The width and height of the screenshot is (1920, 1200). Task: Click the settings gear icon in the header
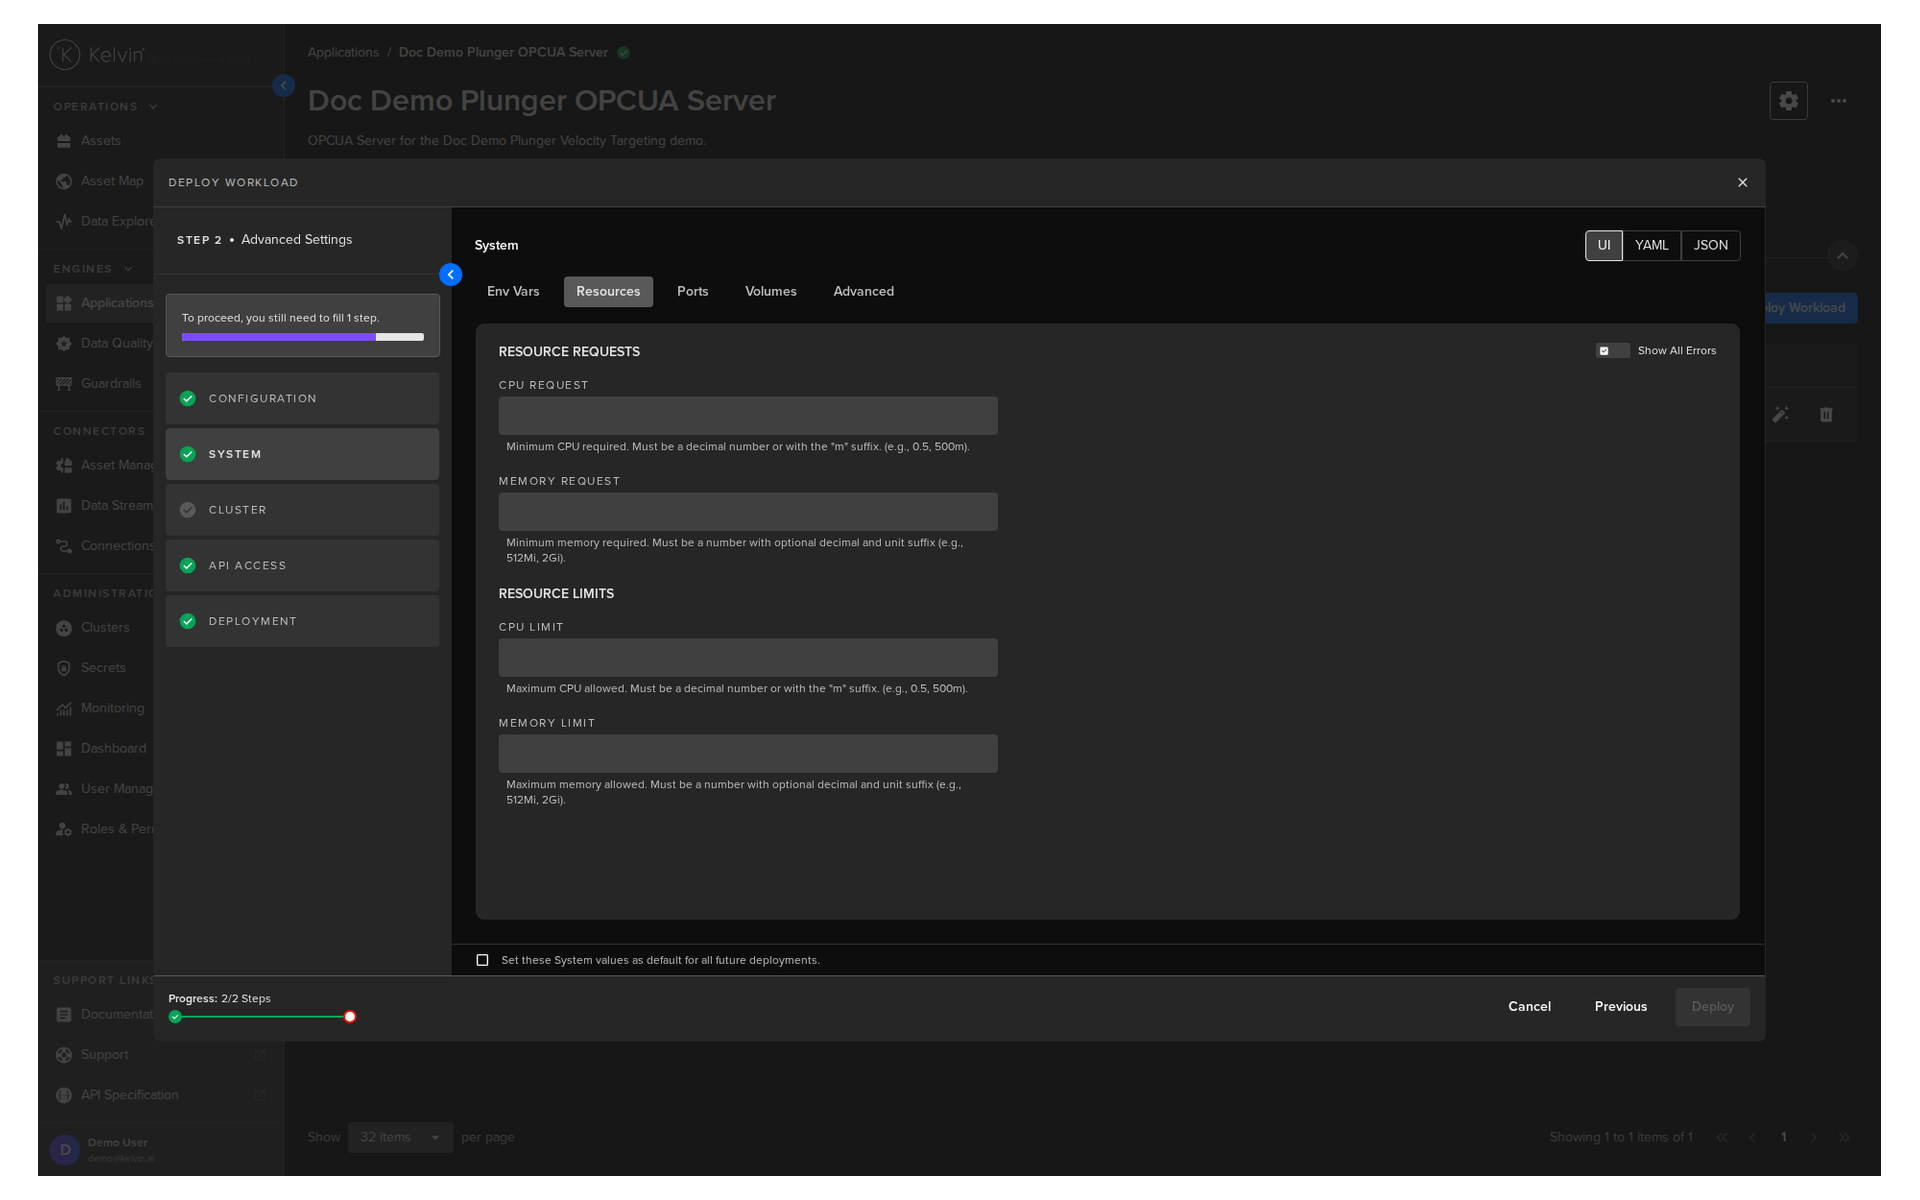click(1788, 101)
